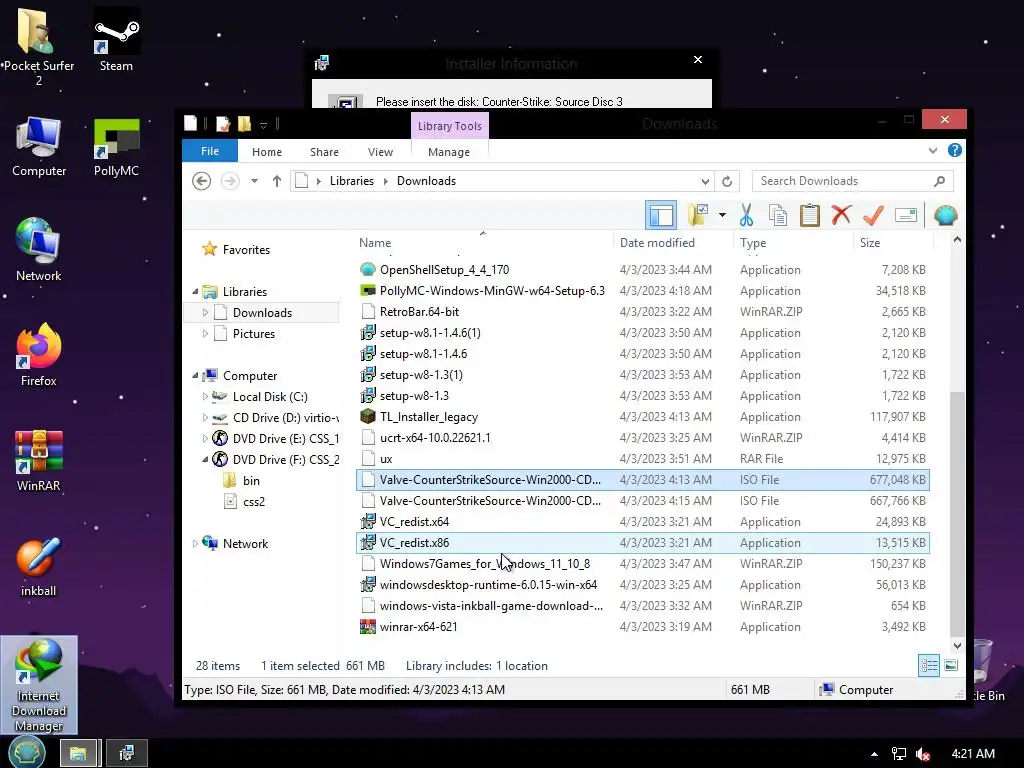Sort by Date modified column header
1024x768 pixels.
(x=657, y=243)
